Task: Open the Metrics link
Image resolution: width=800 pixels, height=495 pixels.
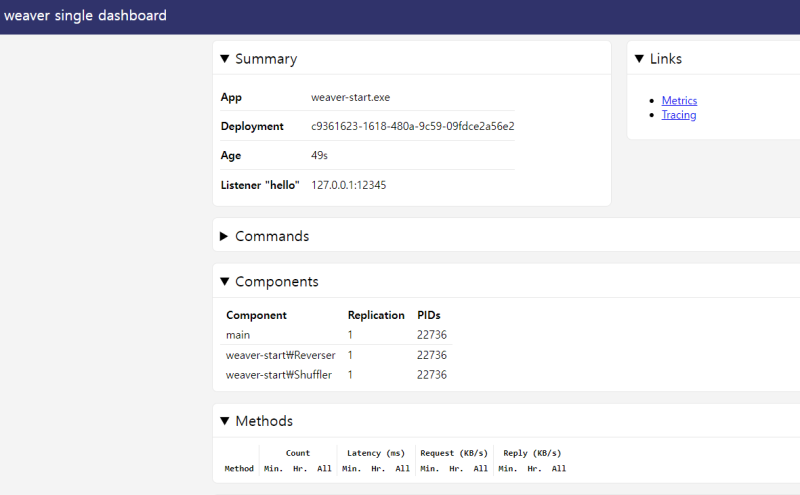Action: click(679, 101)
